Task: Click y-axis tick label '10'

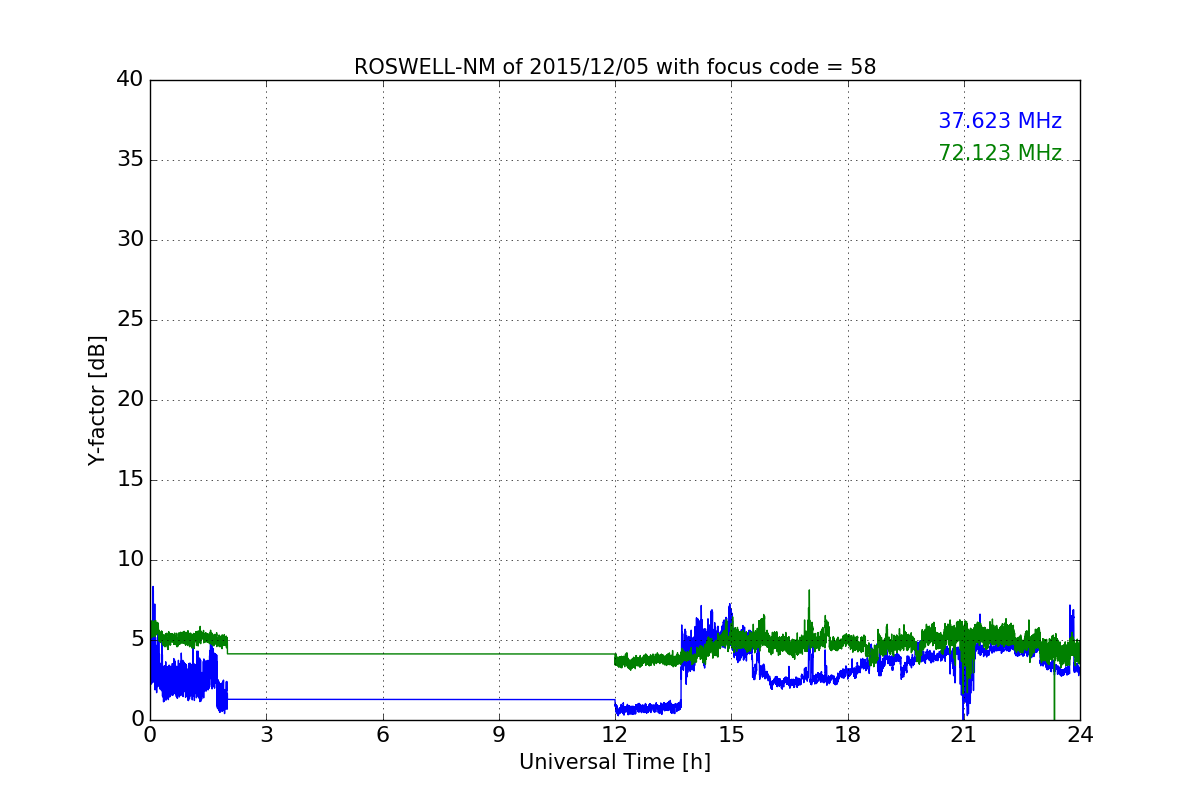Action: [x=131, y=560]
